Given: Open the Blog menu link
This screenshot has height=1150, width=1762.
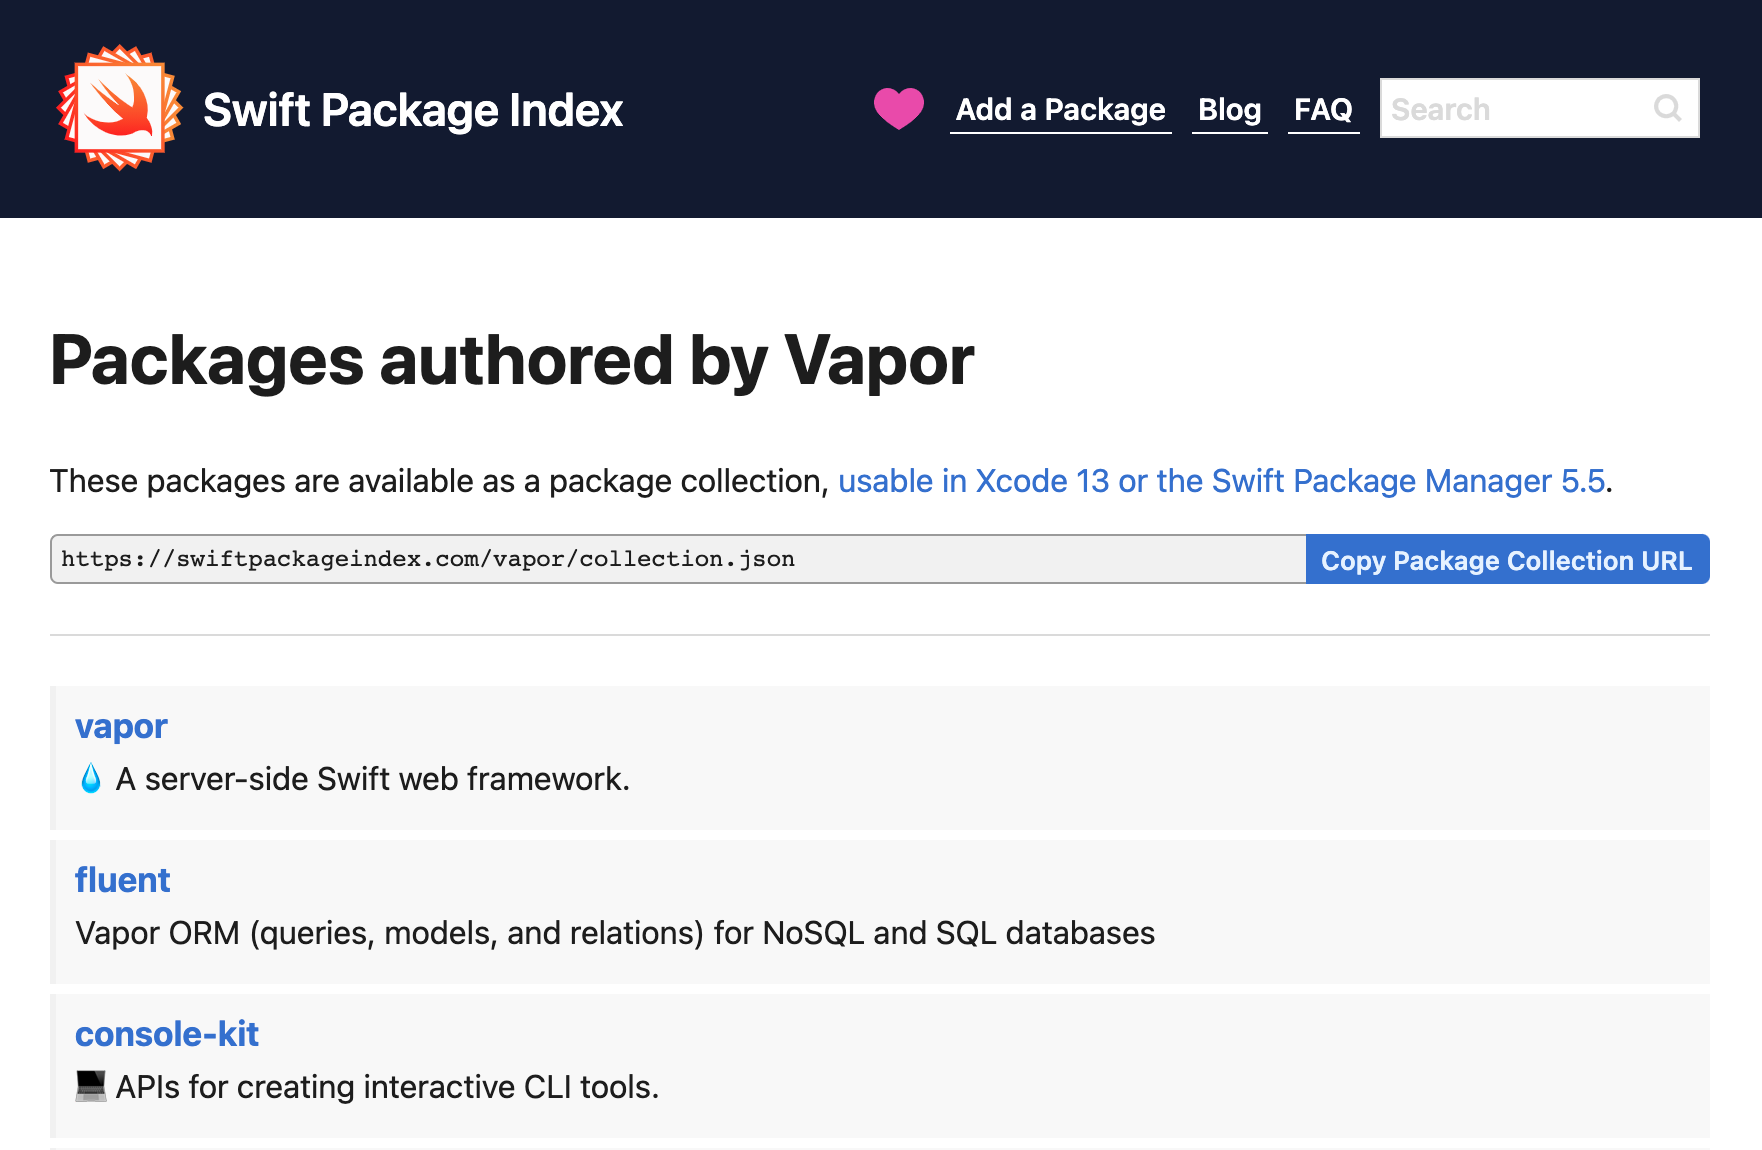Looking at the screenshot, I should [1229, 109].
